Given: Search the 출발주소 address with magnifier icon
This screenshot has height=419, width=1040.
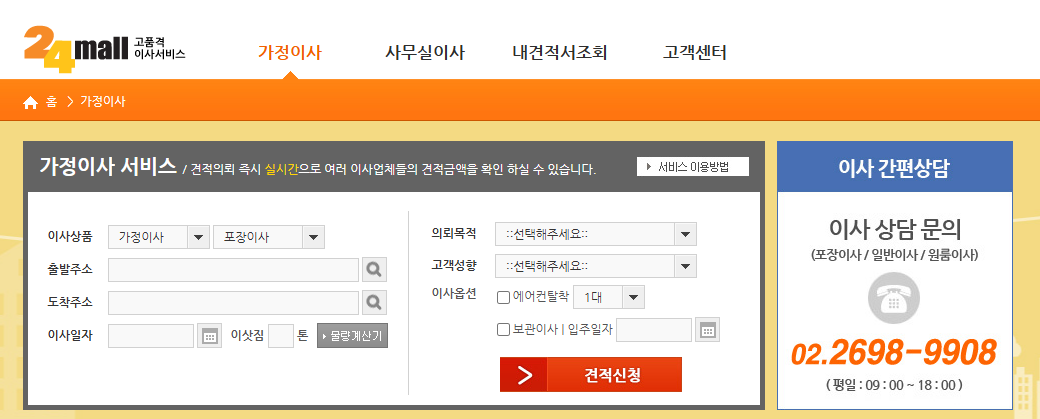Looking at the screenshot, I should [374, 270].
